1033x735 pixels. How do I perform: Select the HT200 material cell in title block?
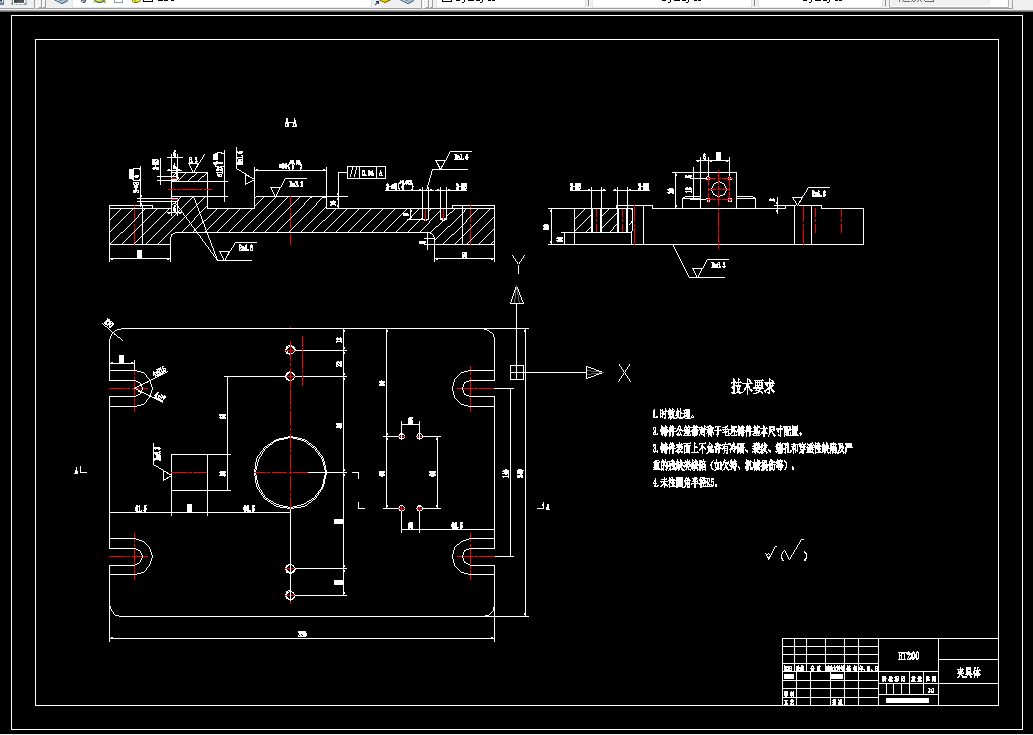point(908,656)
